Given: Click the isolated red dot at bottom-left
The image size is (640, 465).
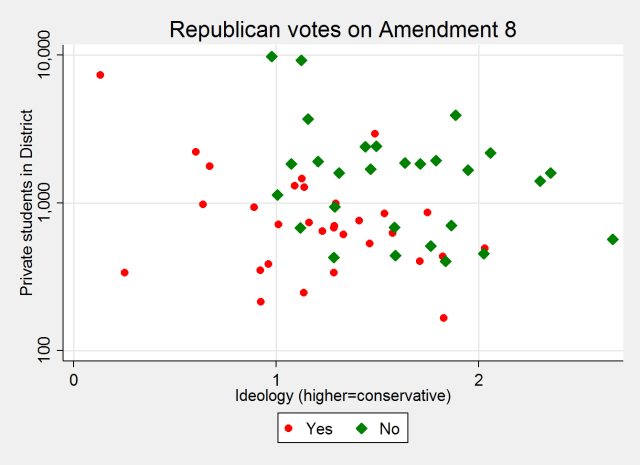Looking at the screenshot, I should click(125, 272).
